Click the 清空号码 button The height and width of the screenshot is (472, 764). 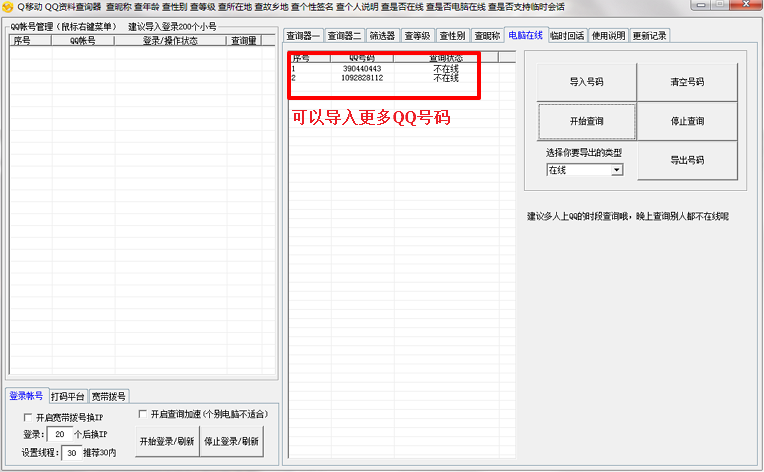(687, 82)
